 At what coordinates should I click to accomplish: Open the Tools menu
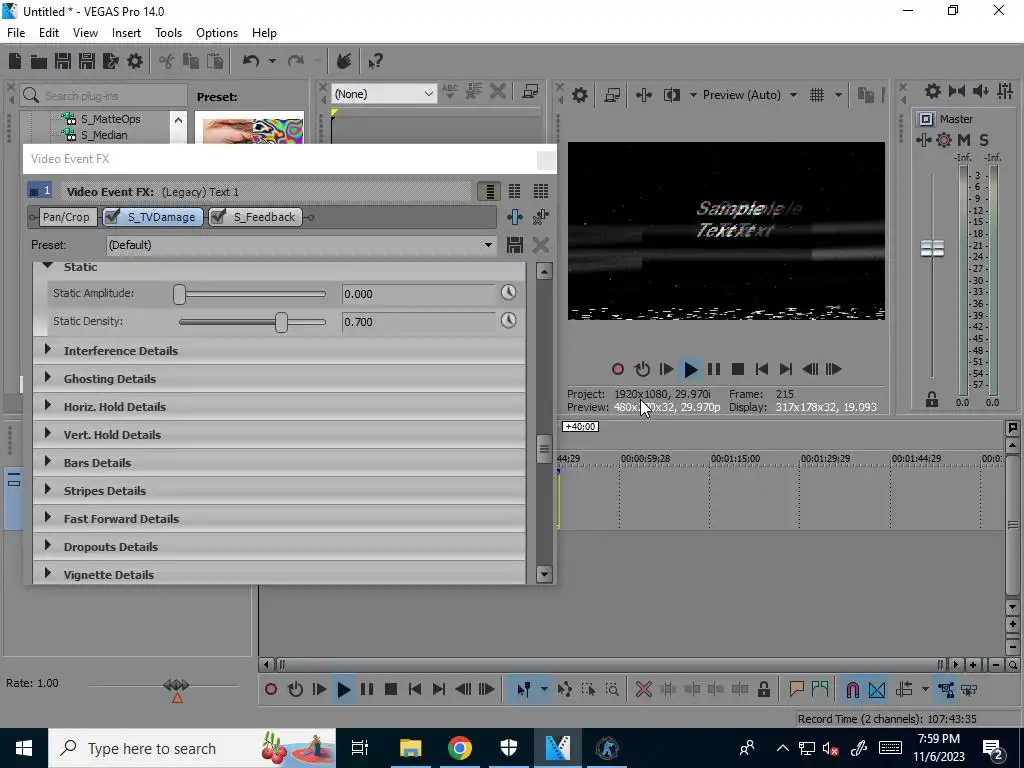[x=168, y=33]
